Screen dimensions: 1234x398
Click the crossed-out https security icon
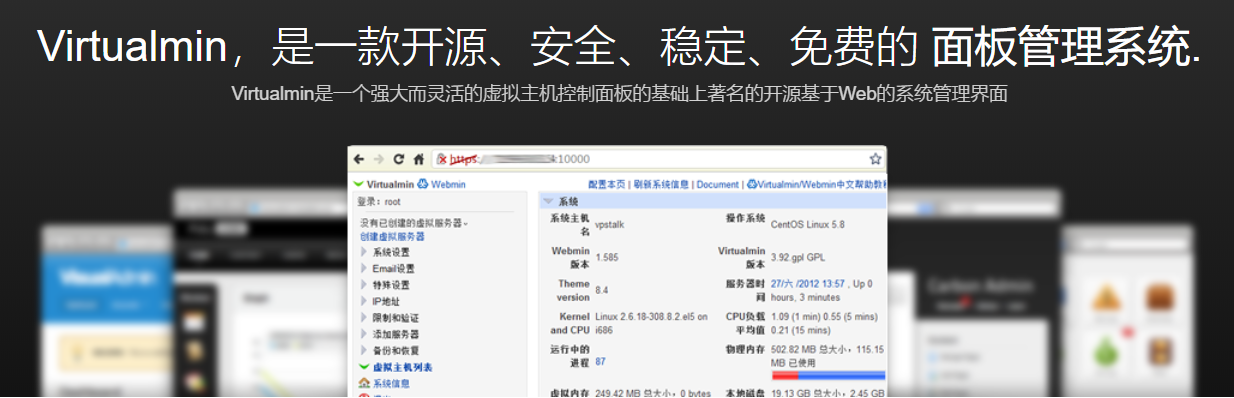click(x=442, y=159)
